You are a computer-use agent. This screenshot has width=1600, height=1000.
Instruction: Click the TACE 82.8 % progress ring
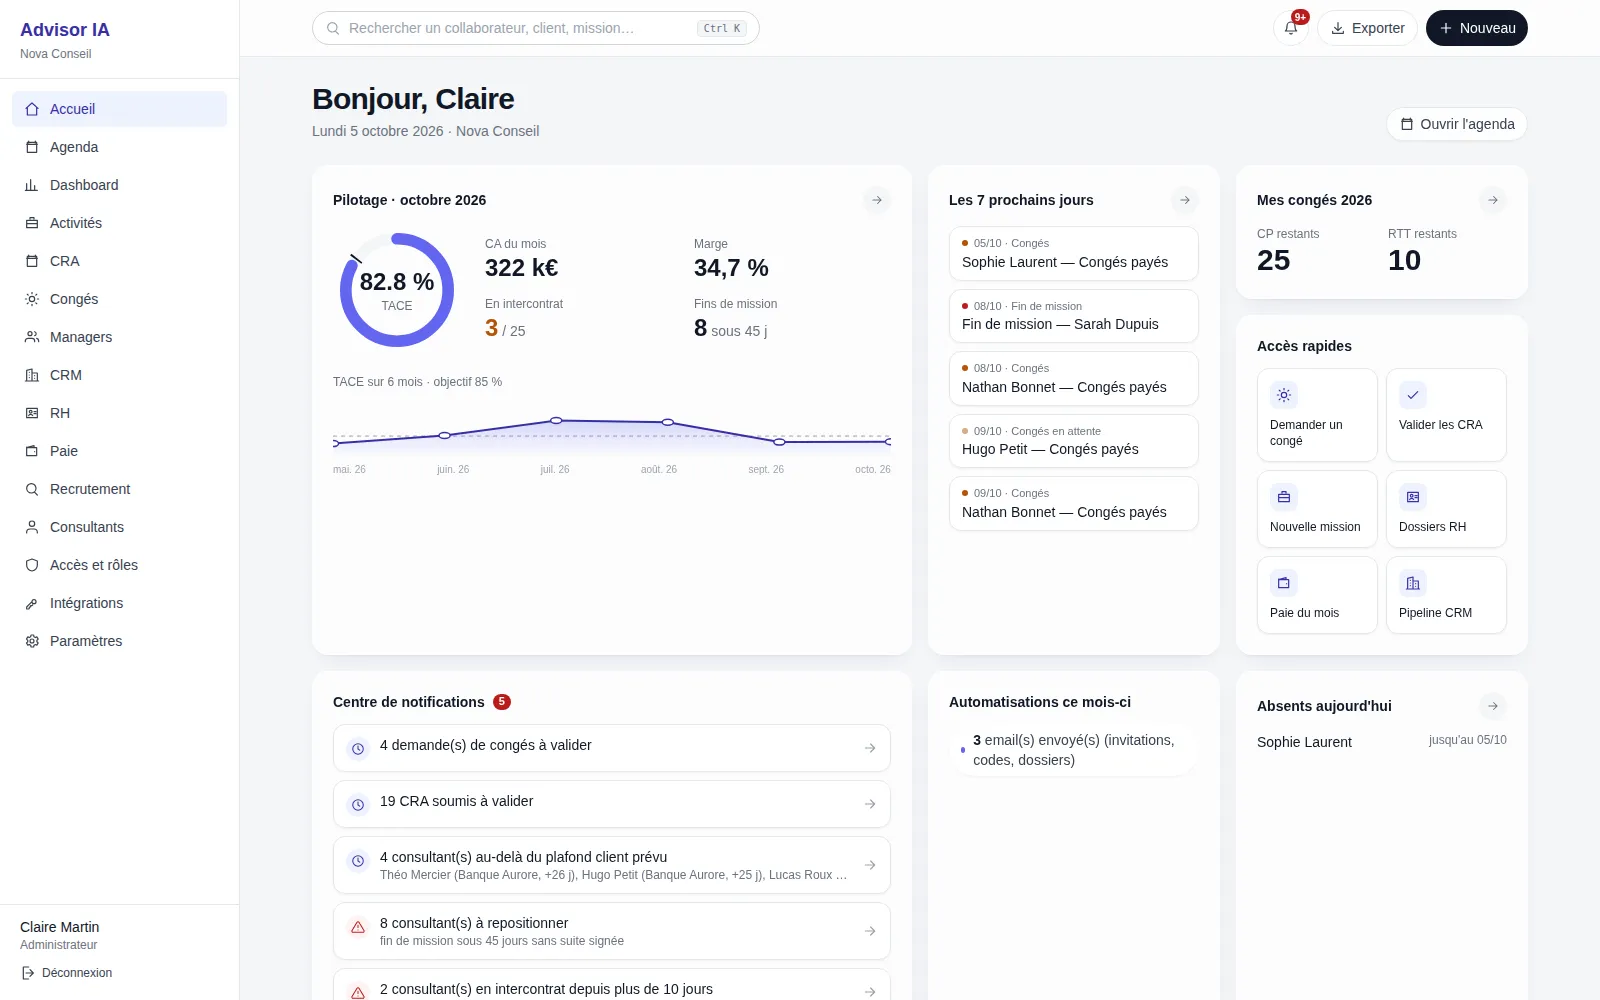tap(397, 290)
